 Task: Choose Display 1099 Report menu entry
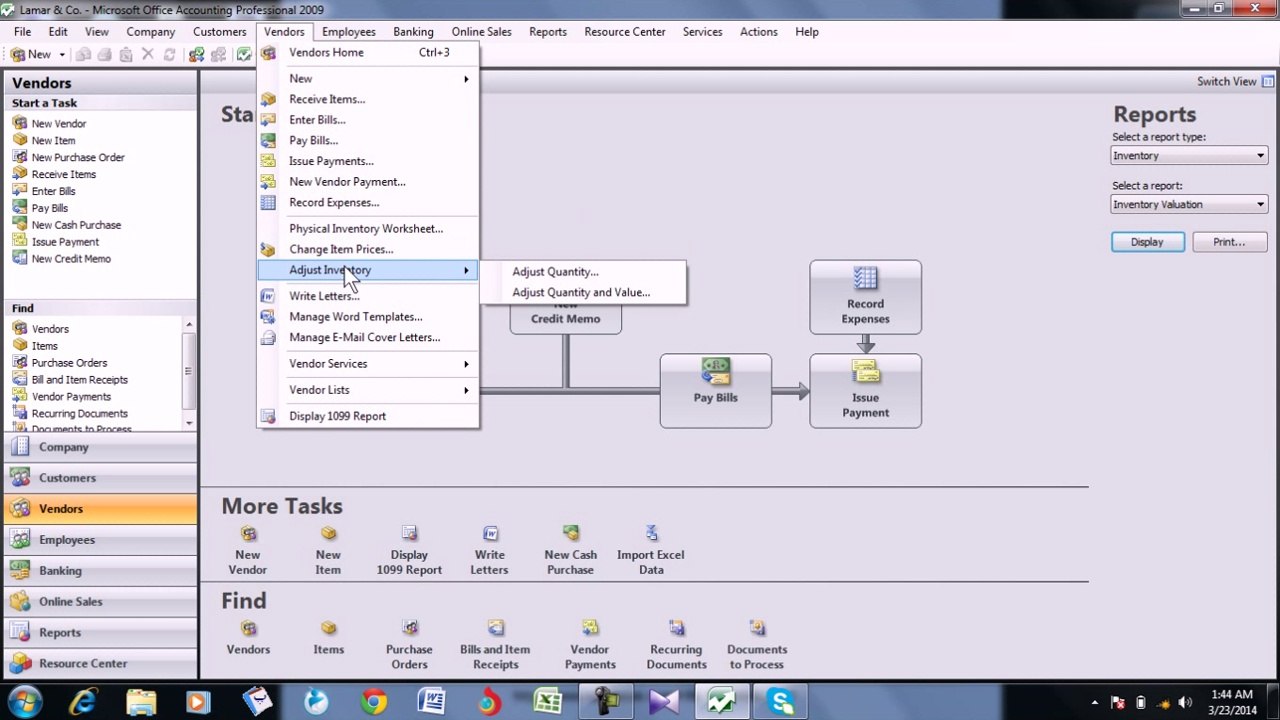[x=368, y=416]
